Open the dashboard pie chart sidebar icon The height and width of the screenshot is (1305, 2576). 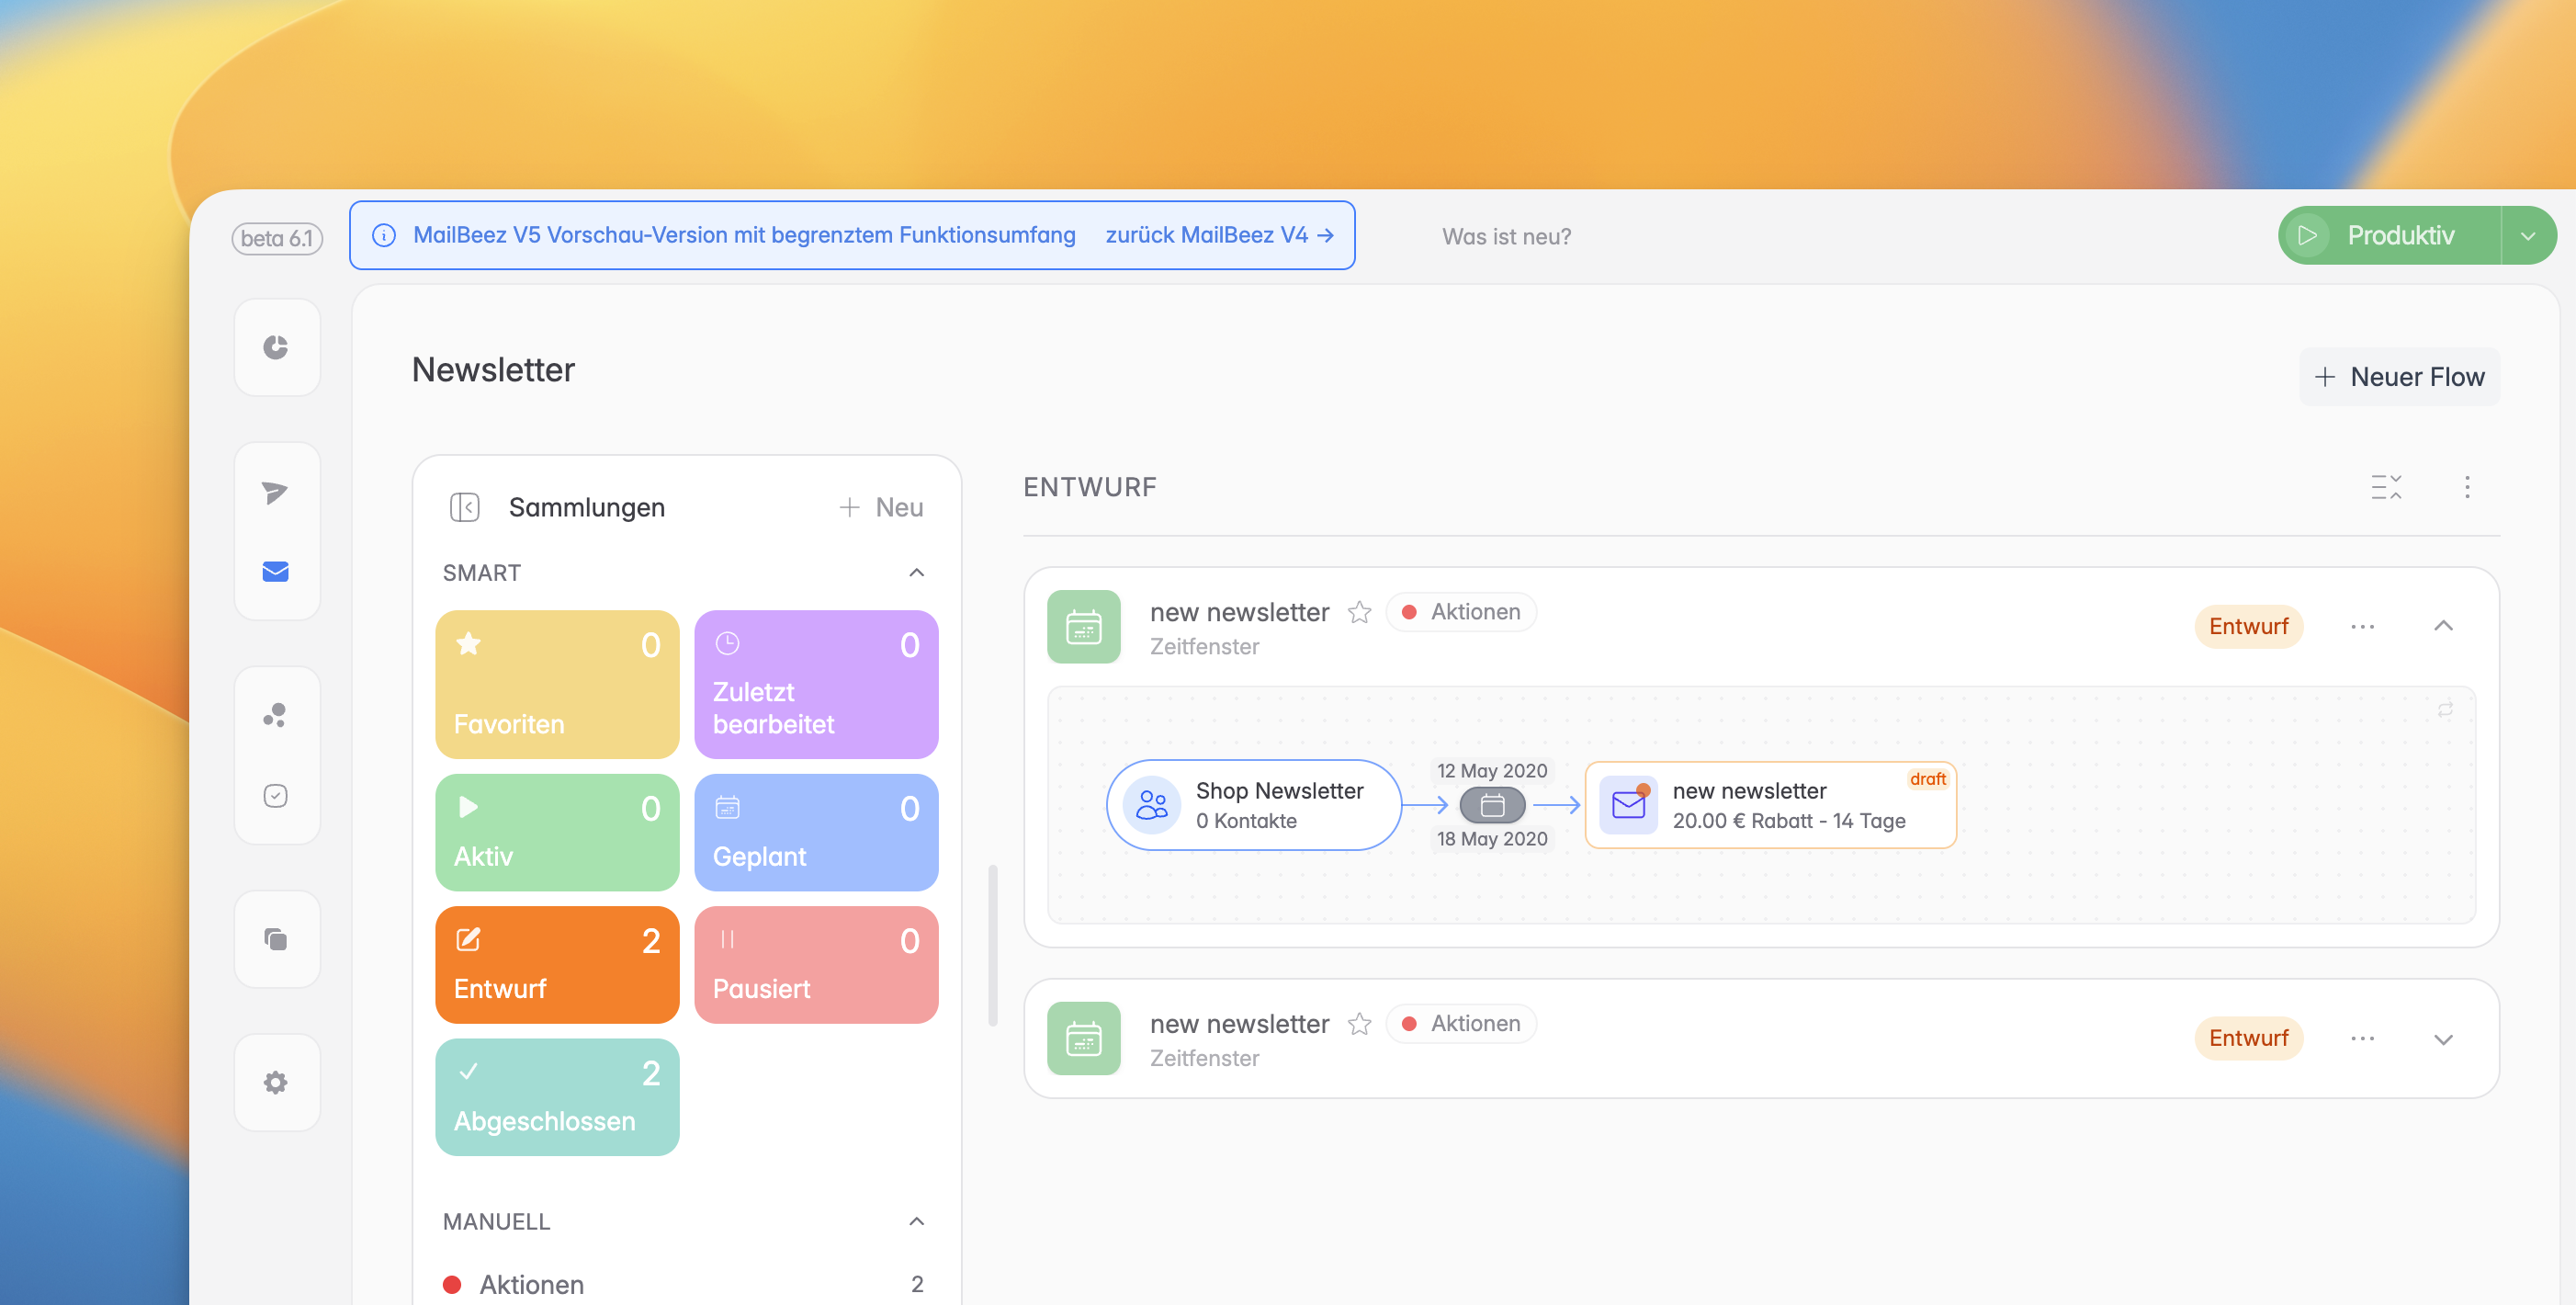(x=275, y=347)
